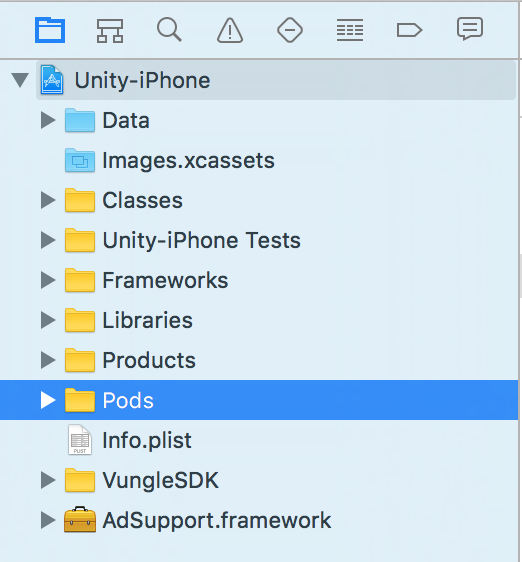Select the Libraries row label
This screenshot has width=522, height=562.
(x=148, y=320)
